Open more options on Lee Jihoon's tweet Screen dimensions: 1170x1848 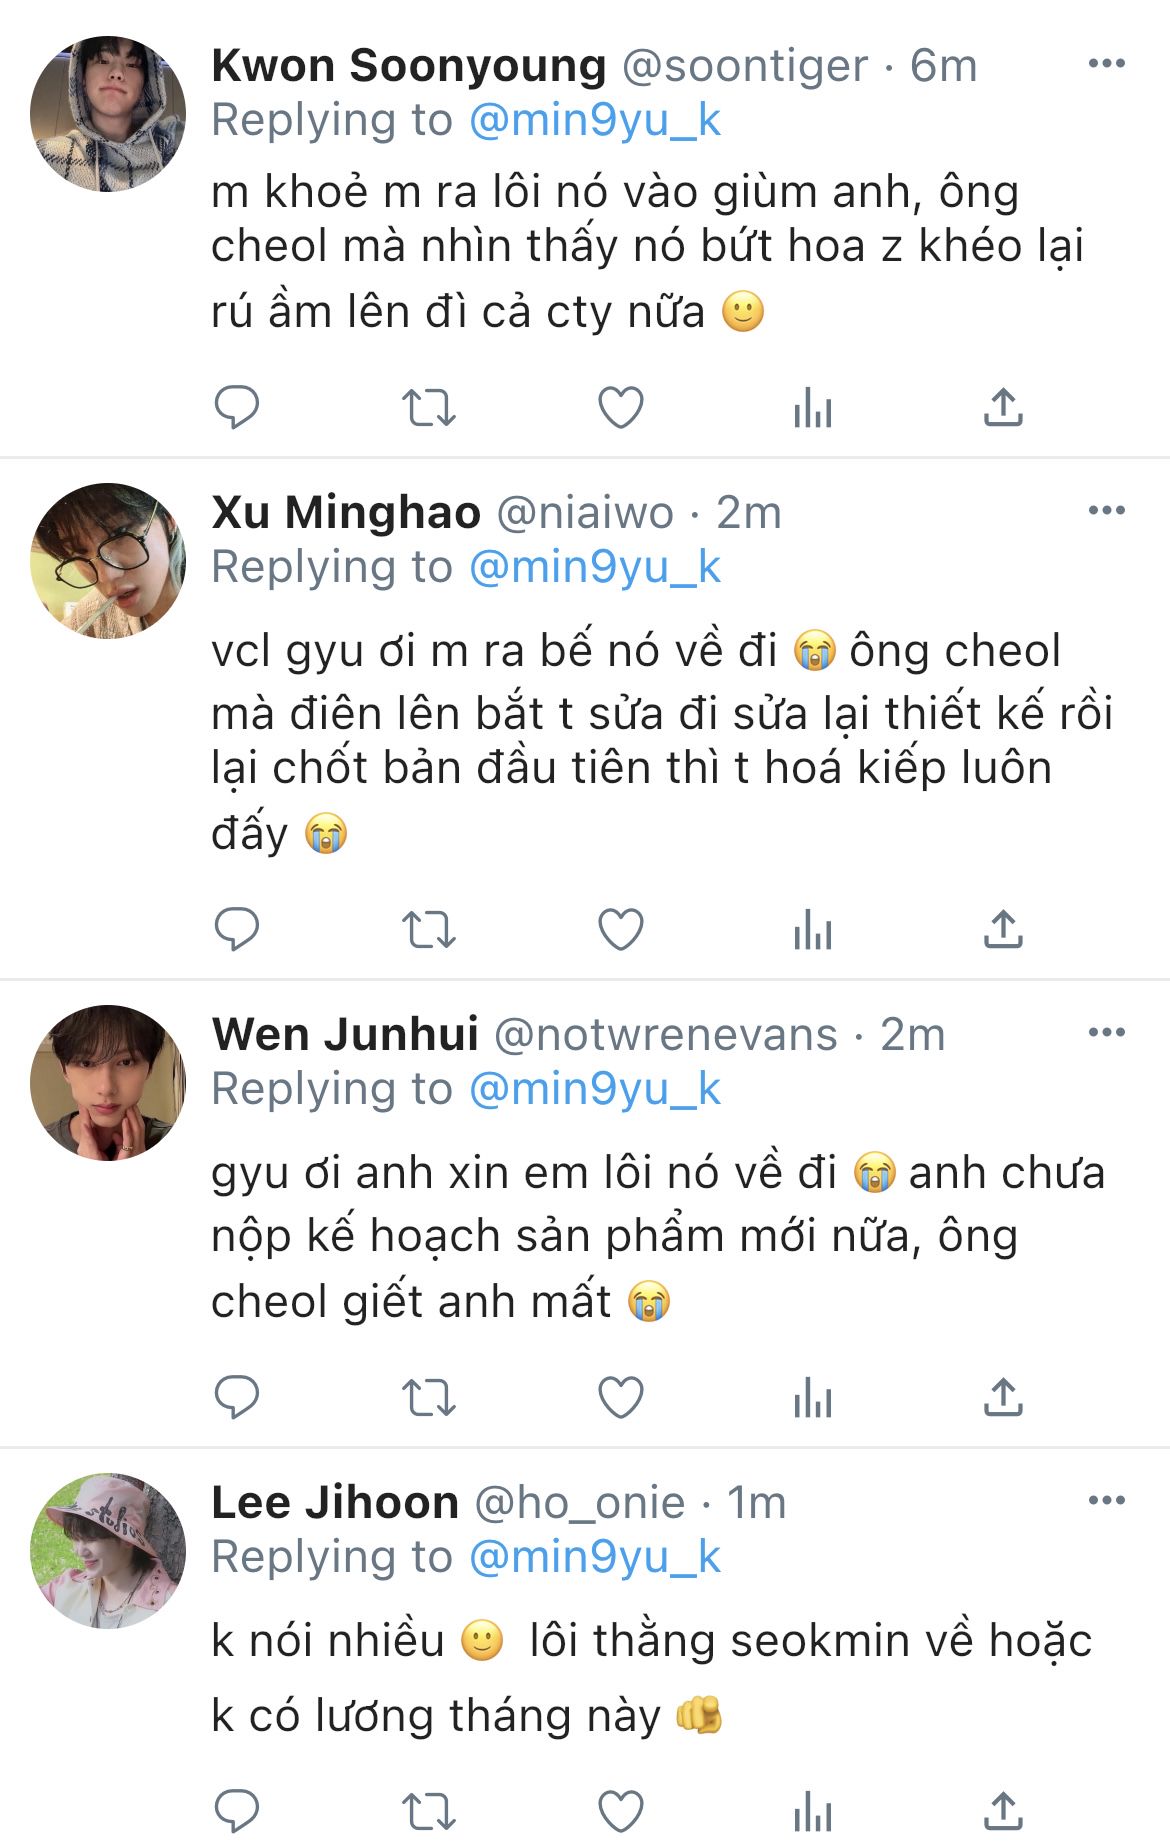pos(1106,1500)
